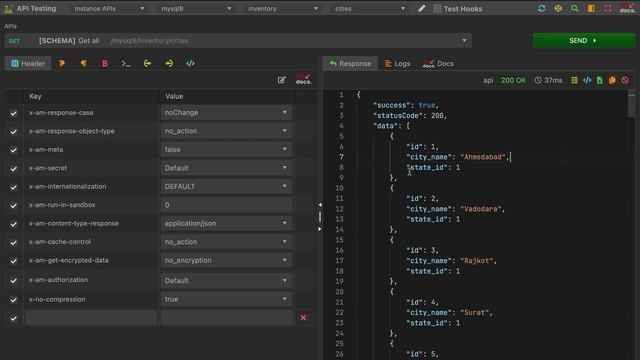Uncheck the x-am-secret header checkbox
The height and width of the screenshot is (360, 640).
coord(13,169)
